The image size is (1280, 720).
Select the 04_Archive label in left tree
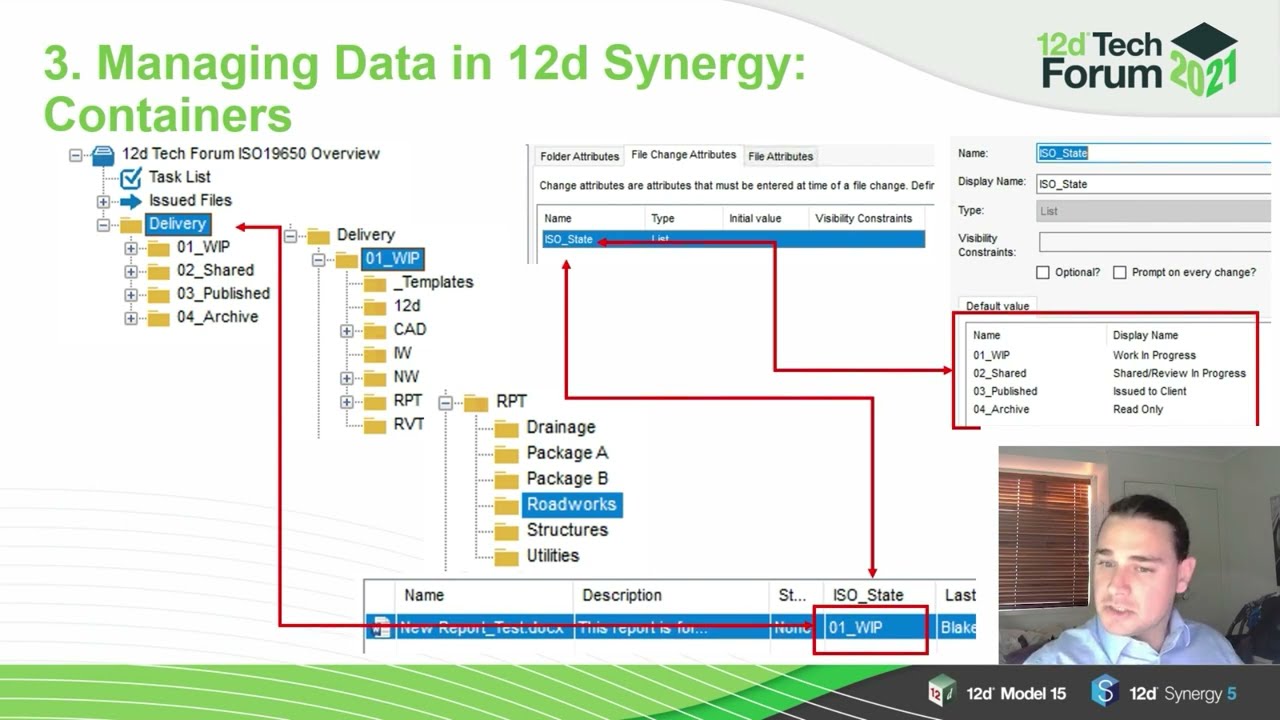217,317
